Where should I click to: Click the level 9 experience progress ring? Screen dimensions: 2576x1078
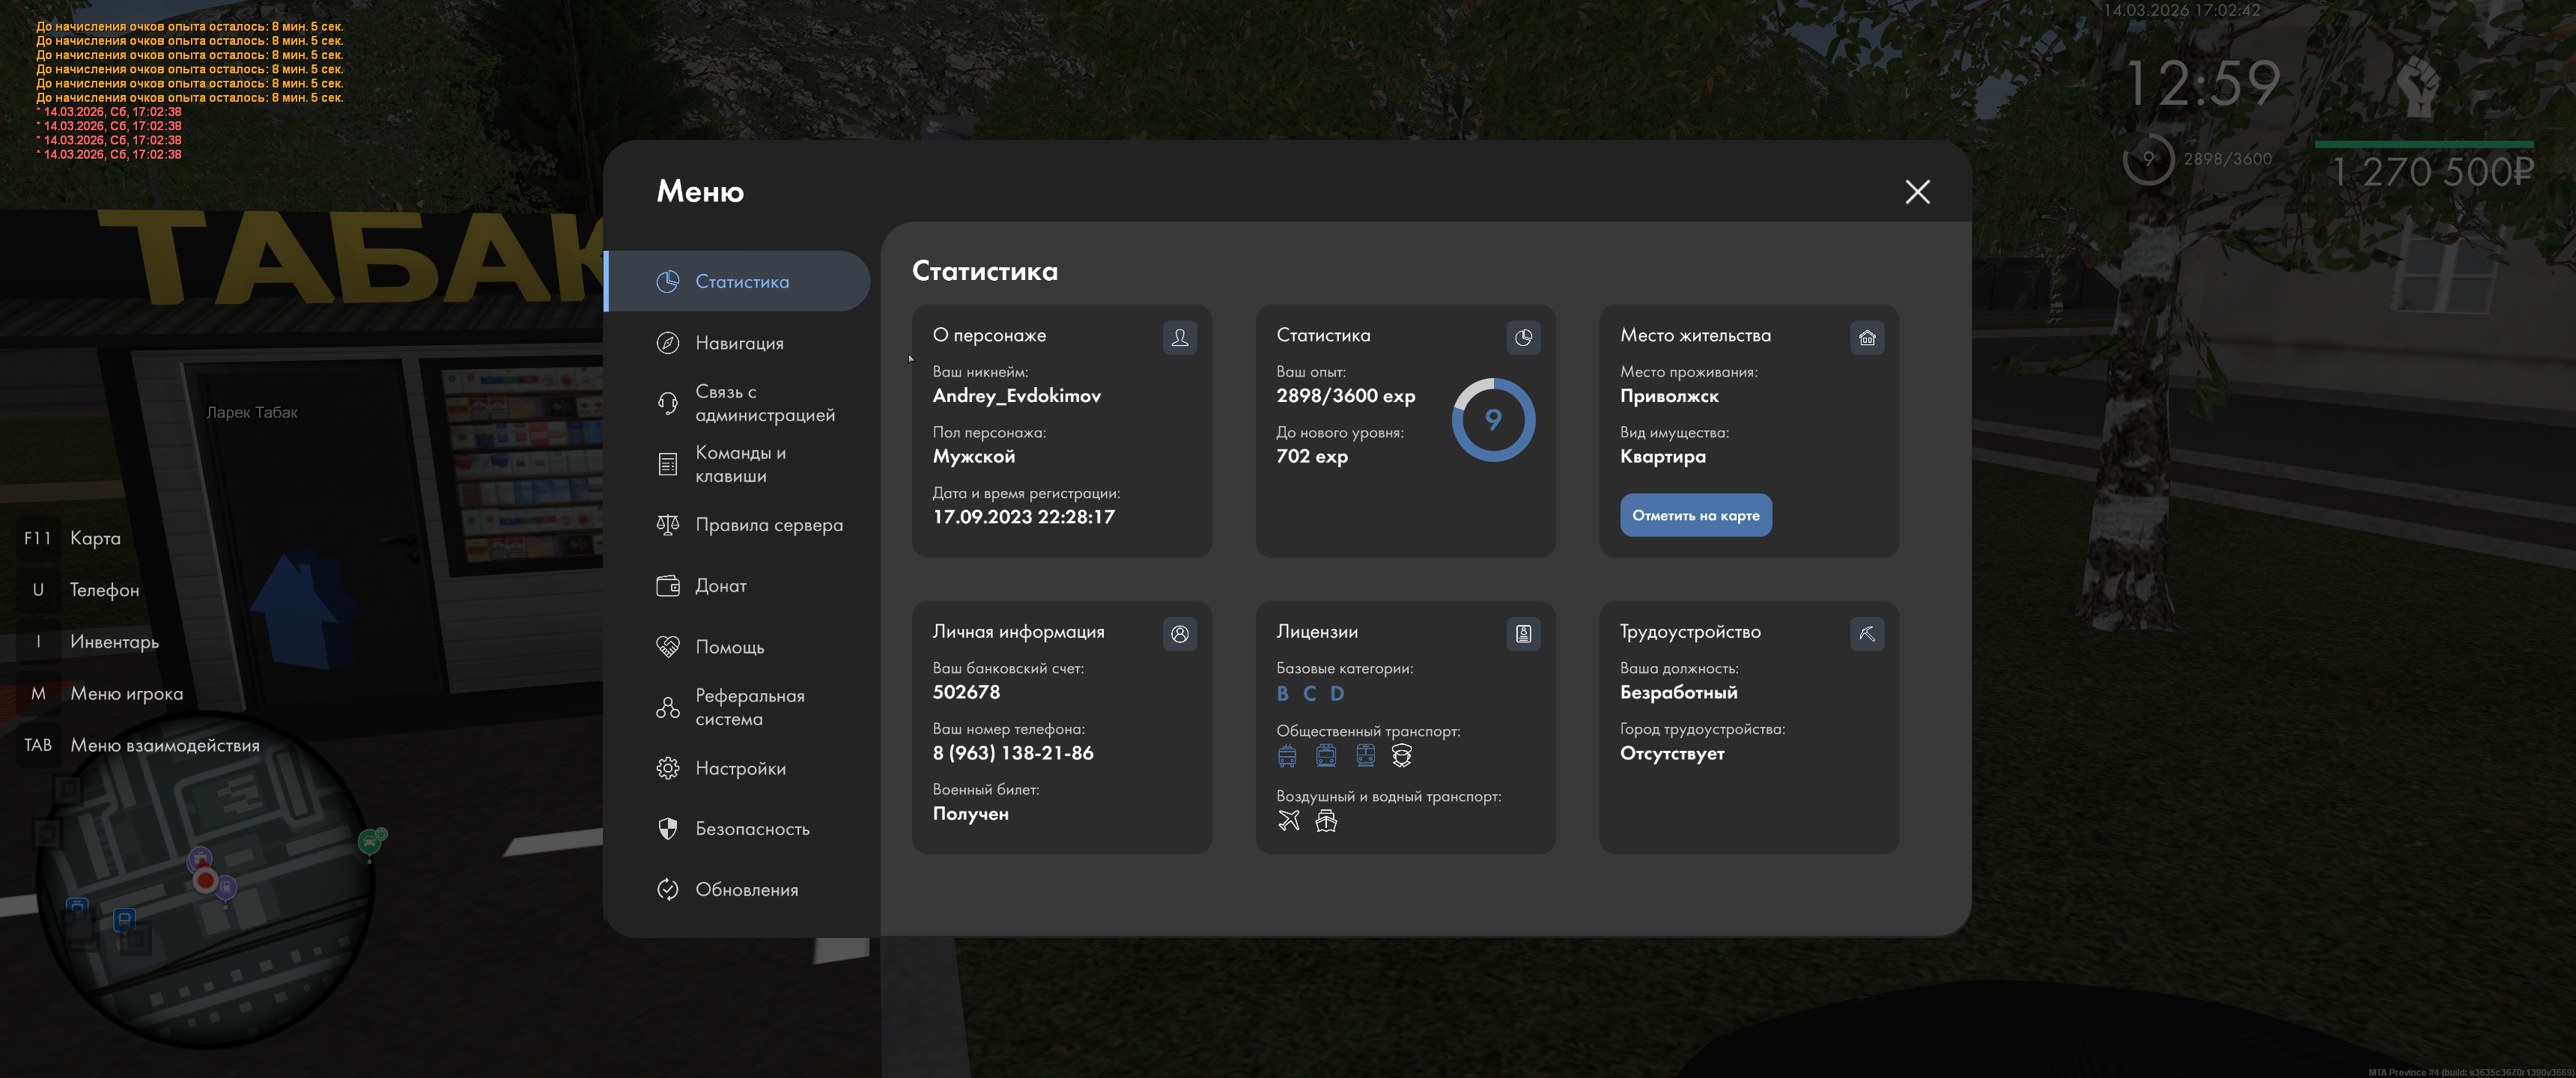(x=1492, y=420)
